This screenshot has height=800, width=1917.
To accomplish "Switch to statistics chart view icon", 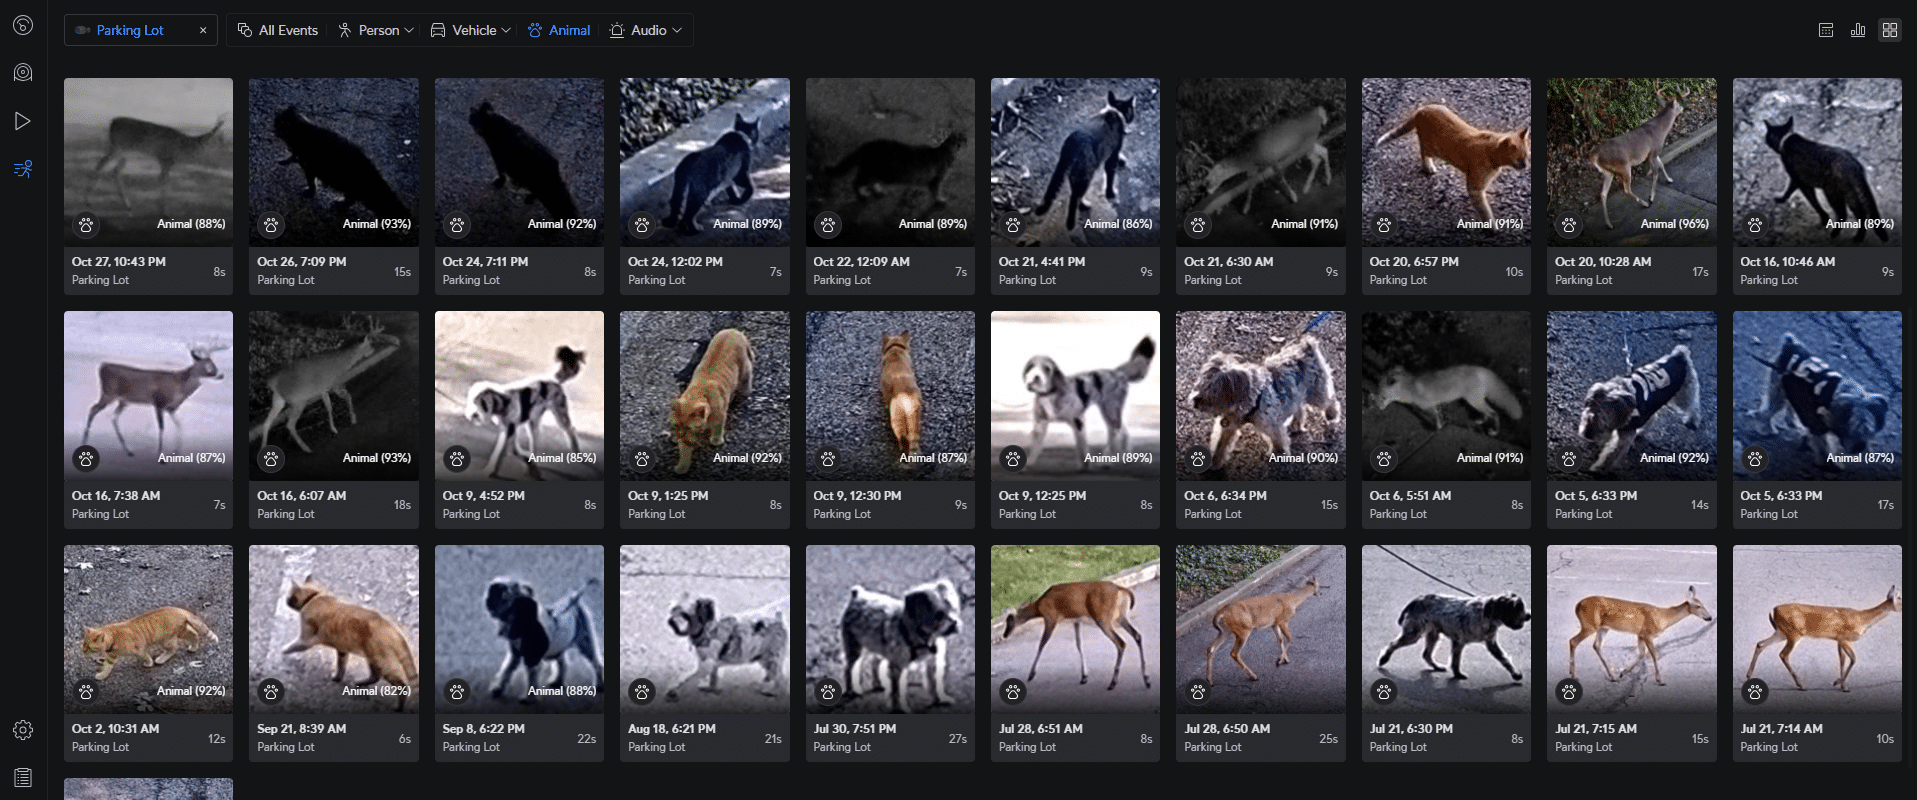I will coord(1858,30).
